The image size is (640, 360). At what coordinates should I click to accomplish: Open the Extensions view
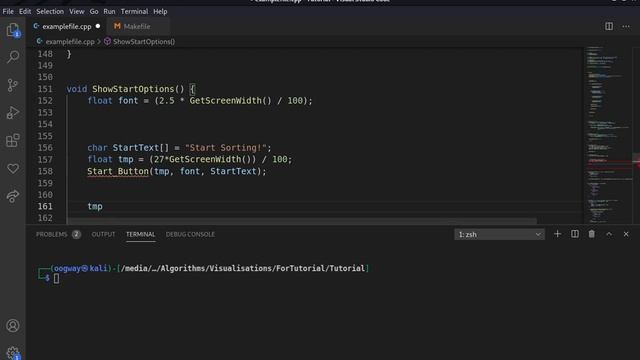coord(13,140)
